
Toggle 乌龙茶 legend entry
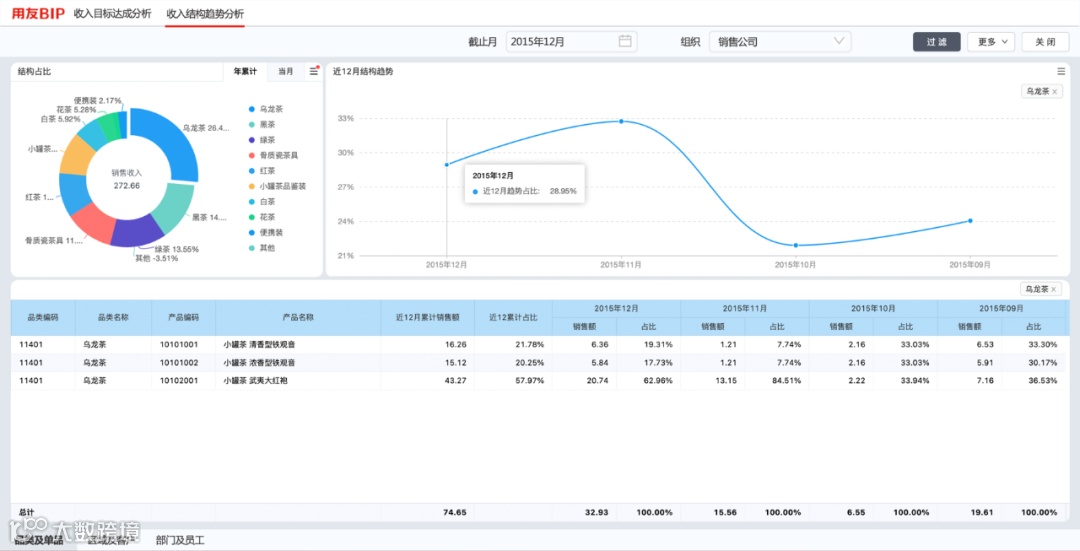[266, 110]
